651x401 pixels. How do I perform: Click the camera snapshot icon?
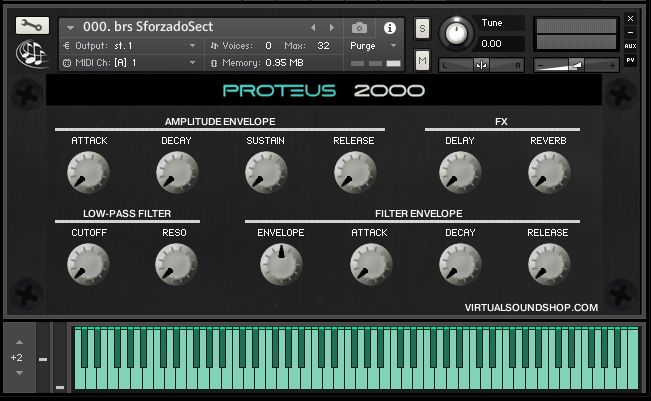[360, 27]
